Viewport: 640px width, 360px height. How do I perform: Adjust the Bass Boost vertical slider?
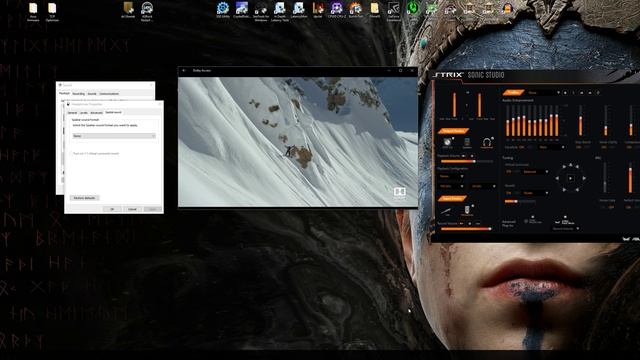580,120
